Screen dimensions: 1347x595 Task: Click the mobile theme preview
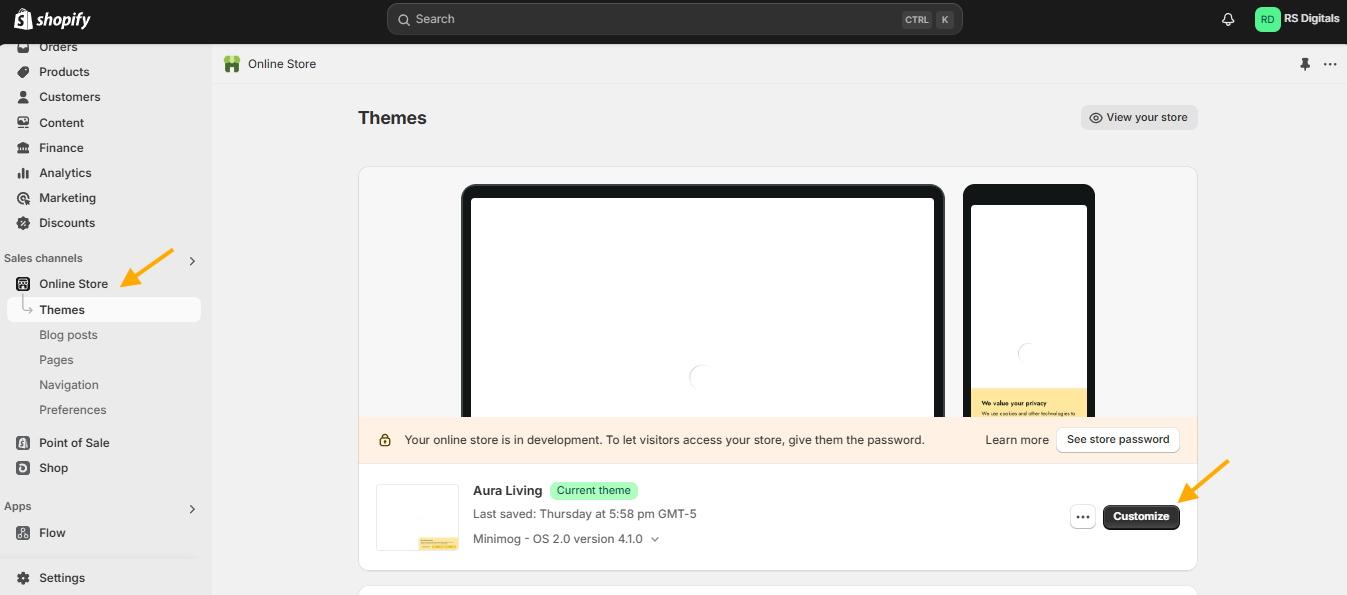click(x=1029, y=302)
